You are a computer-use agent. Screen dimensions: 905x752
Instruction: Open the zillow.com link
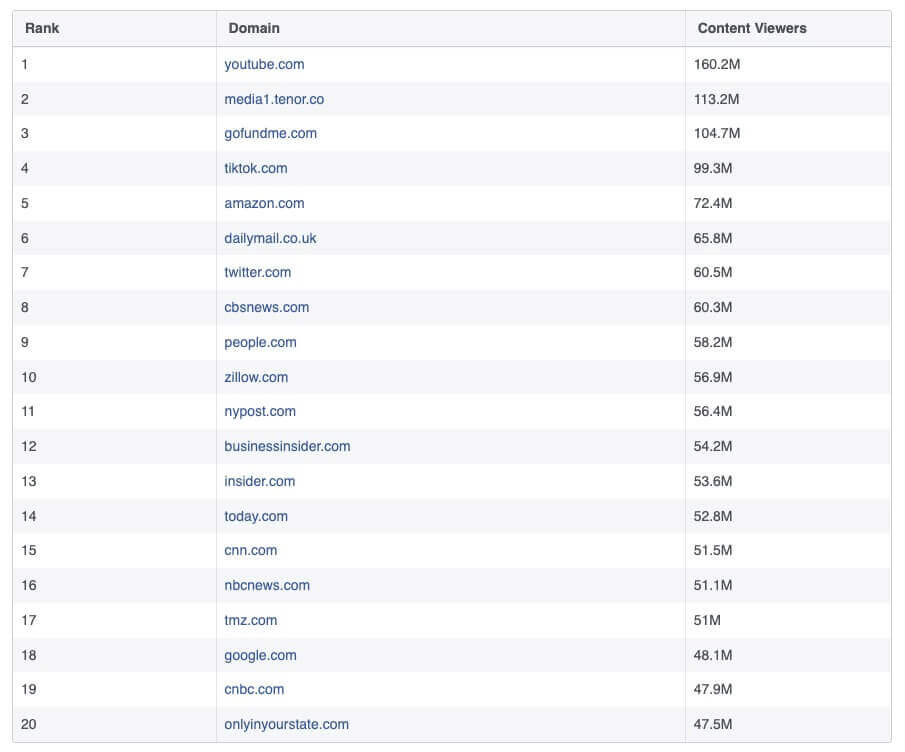[x=256, y=377]
